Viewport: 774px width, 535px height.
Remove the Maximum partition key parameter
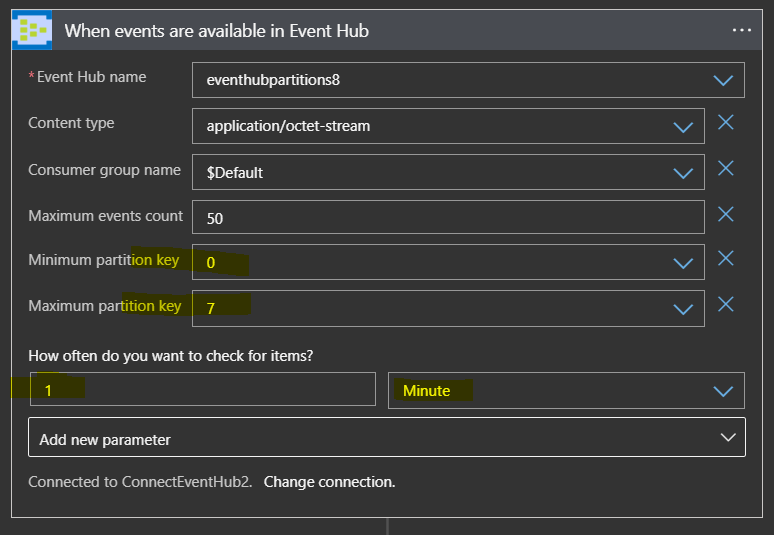click(x=726, y=305)
